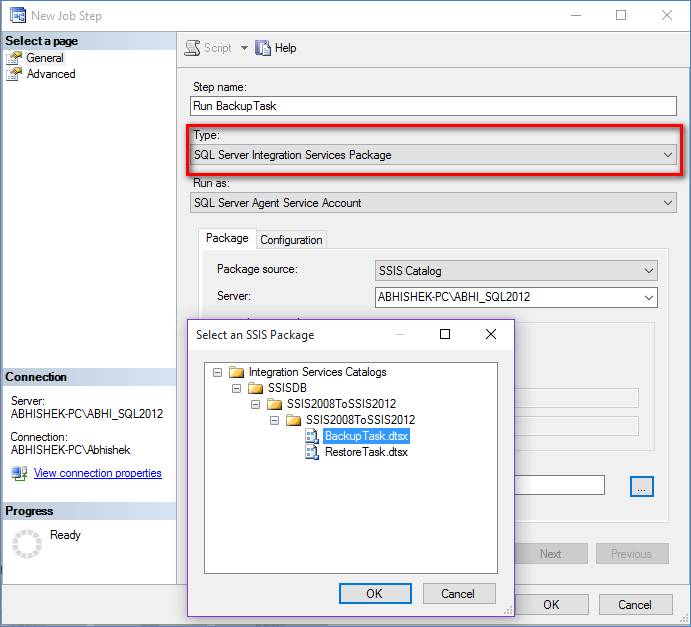691x627 pixels.
Task: Click the Script toolbar icon
Action: pyautogui.click(x=192, y=48)
